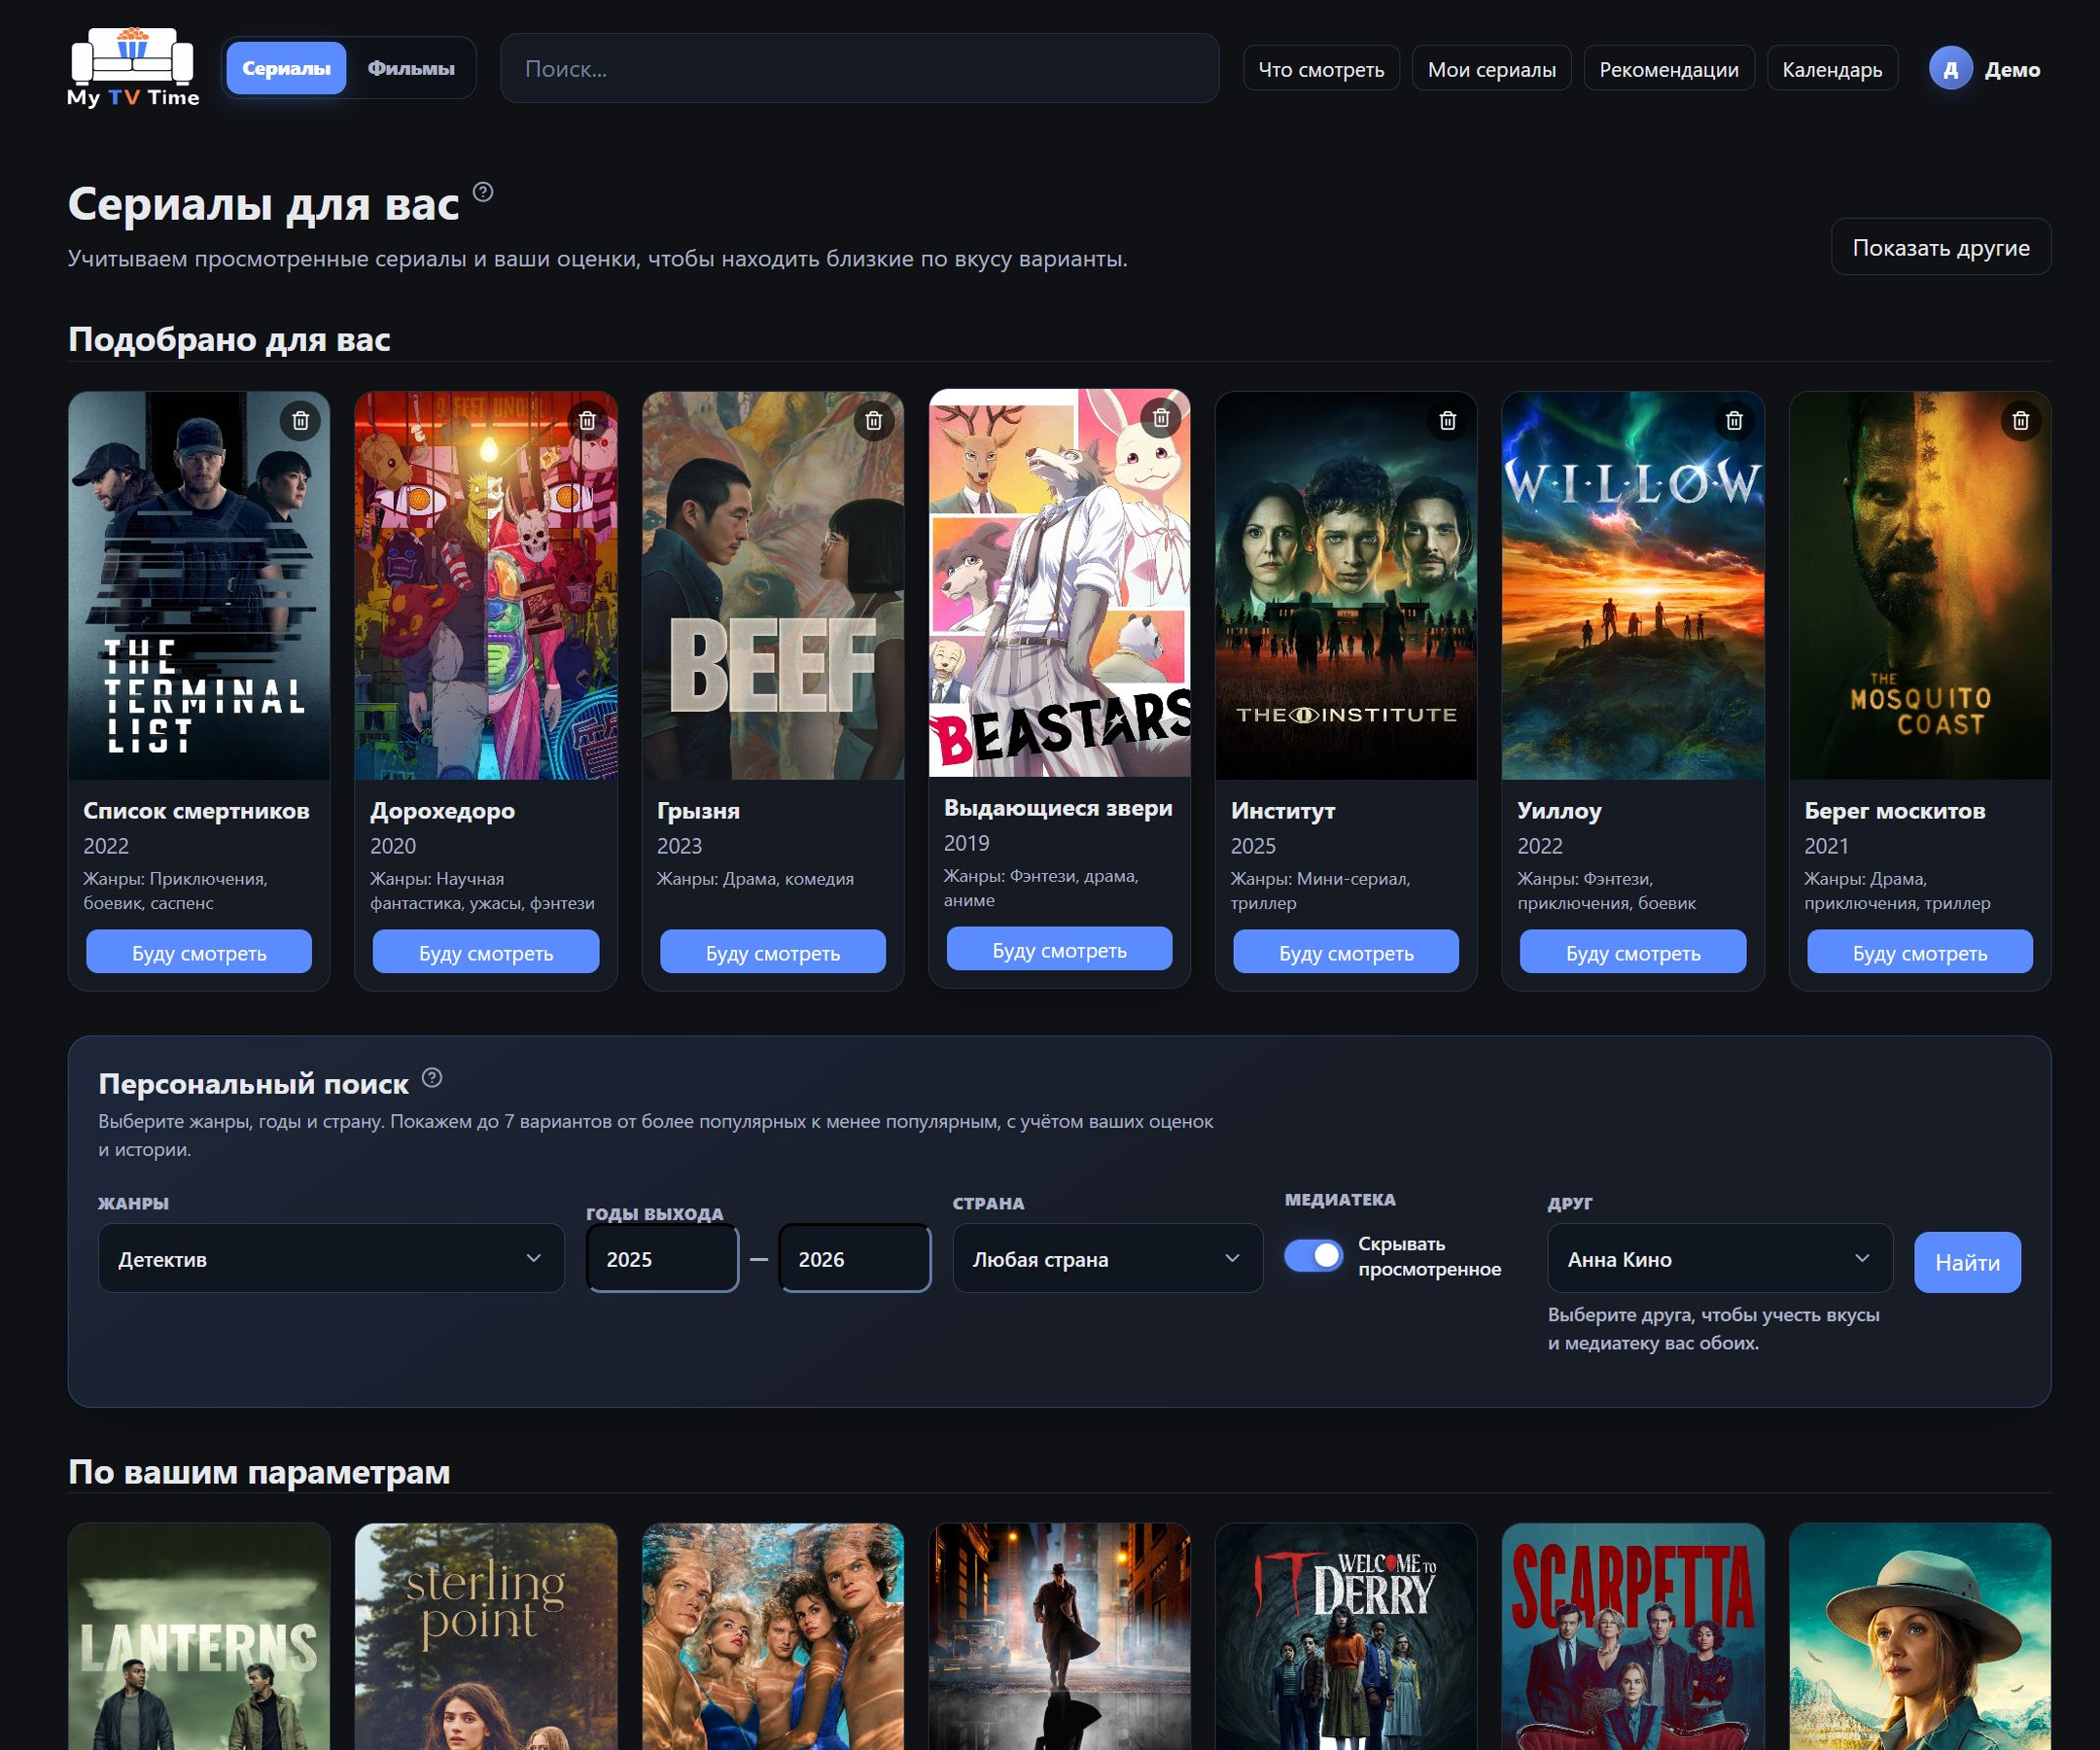This screenshot has height=1750, width=2100.
Task: Click trash icon on the Грызня card
Action: point(874,421)
